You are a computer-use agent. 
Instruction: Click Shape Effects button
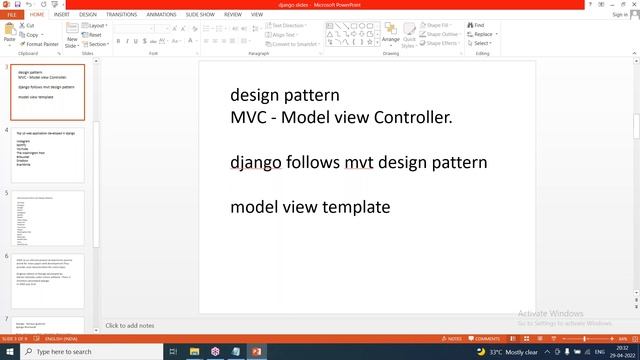439,43
